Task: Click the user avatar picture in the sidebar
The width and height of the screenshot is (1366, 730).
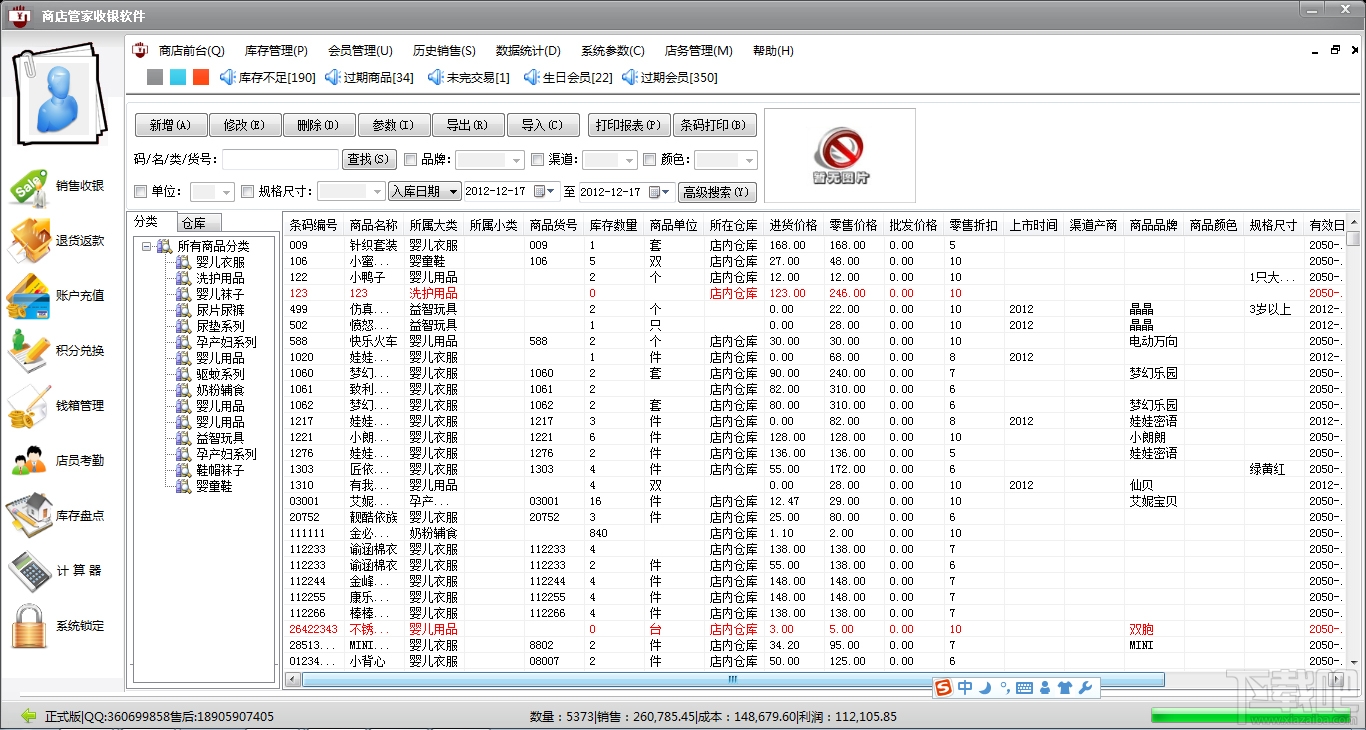Action: click(x=61, y=97)
